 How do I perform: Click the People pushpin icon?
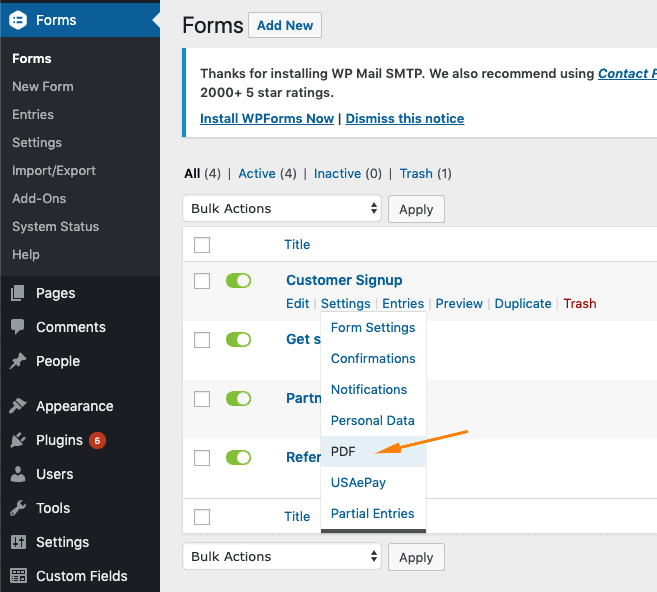(x=18, y=361)
